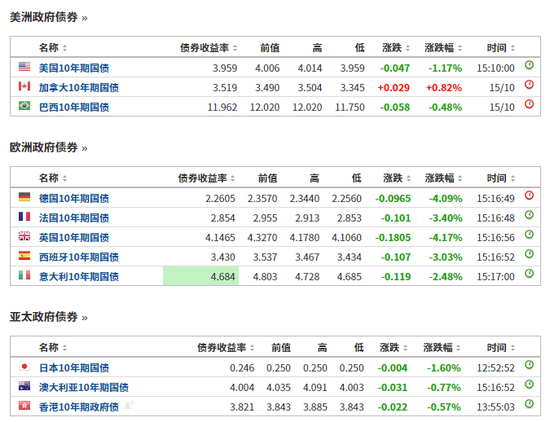
Task: Sort Americas table by 涨跌 column
Action: point(396,48)
